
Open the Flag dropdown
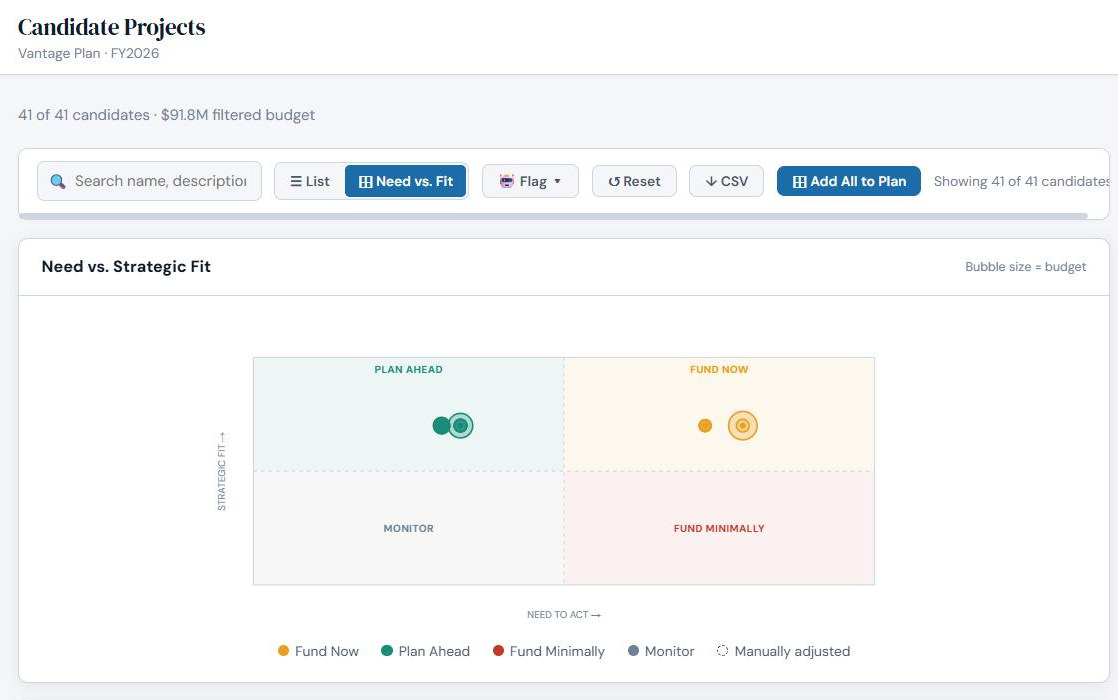click(530, 181)
